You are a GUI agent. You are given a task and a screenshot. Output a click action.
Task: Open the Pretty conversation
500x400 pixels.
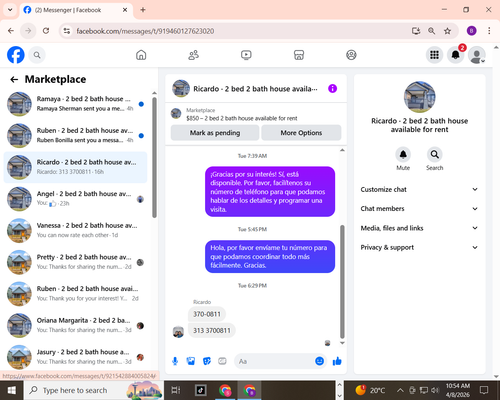click(x=75, y=262)
